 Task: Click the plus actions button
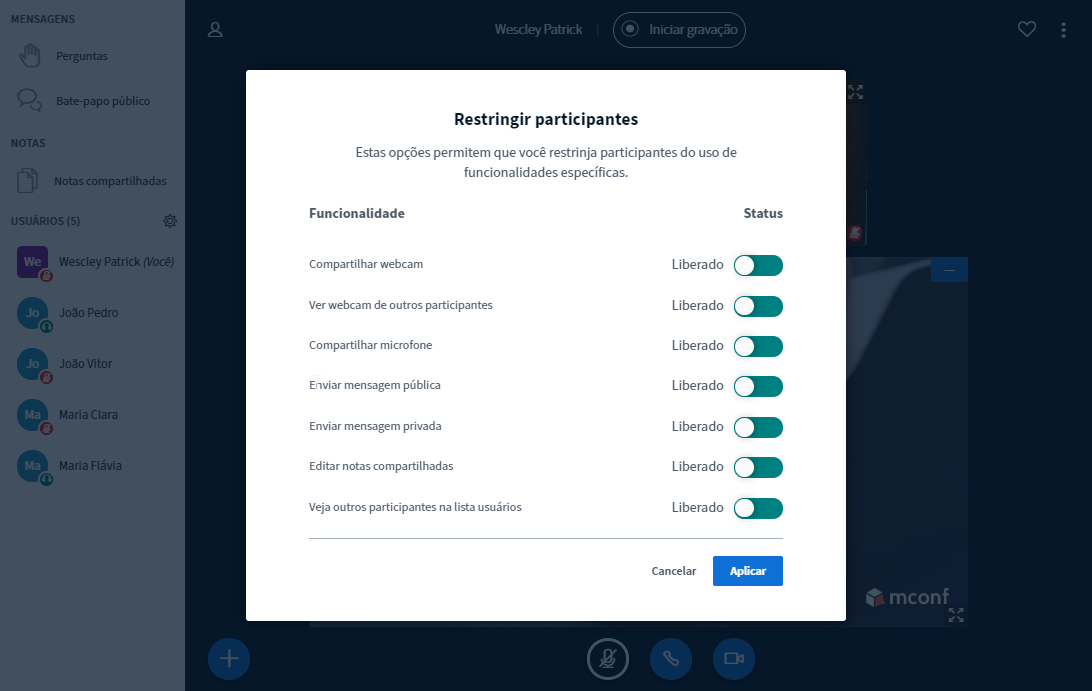pos(229,658)
